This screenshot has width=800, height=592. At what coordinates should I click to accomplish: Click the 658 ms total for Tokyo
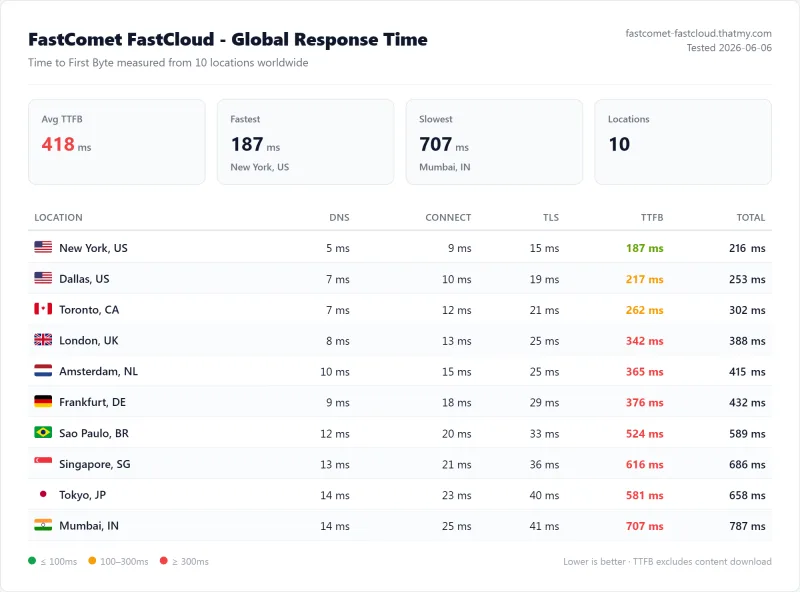(x=747, y=495)
